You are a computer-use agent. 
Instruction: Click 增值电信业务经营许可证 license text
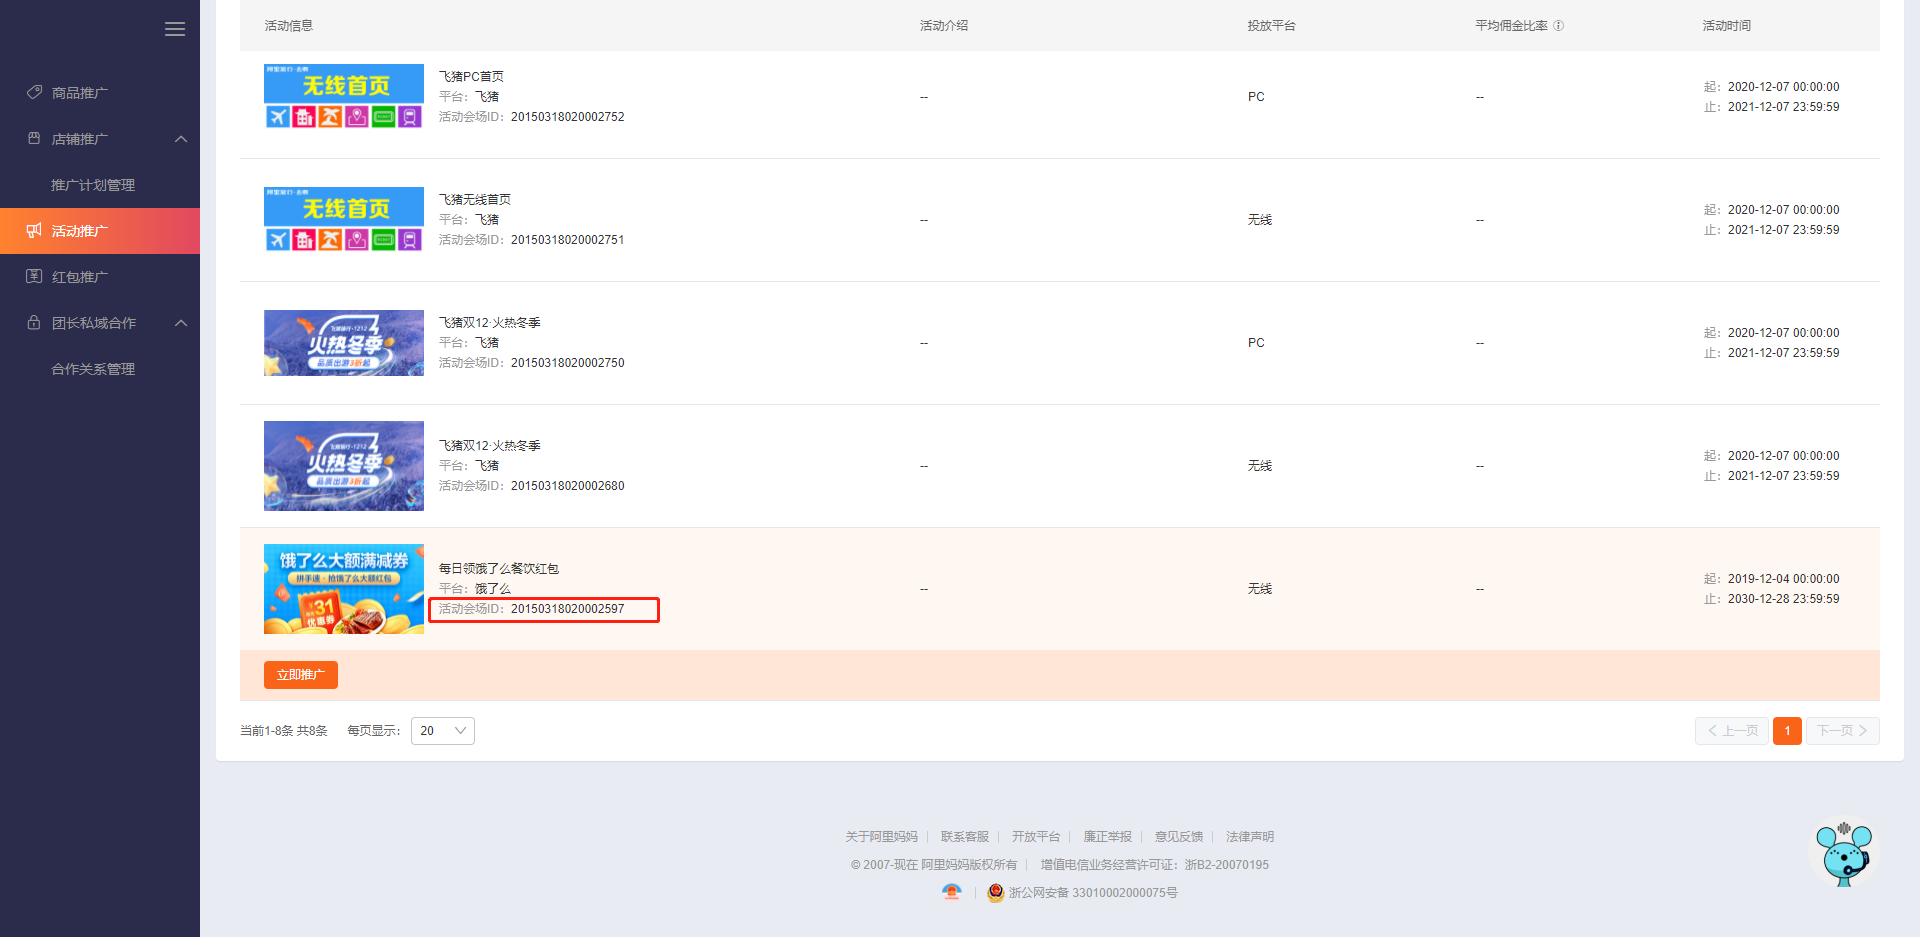1154,865
